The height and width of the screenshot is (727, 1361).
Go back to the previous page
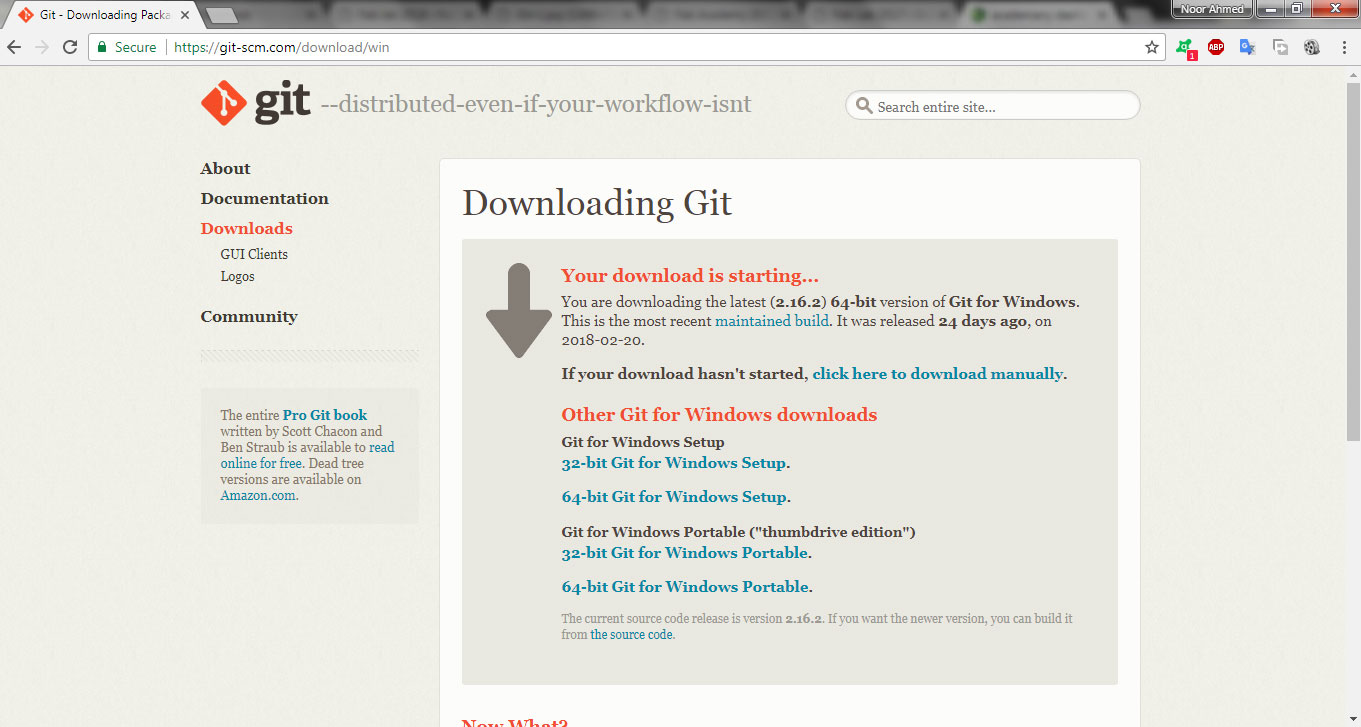pyautogui.click(x=14, y=47)
